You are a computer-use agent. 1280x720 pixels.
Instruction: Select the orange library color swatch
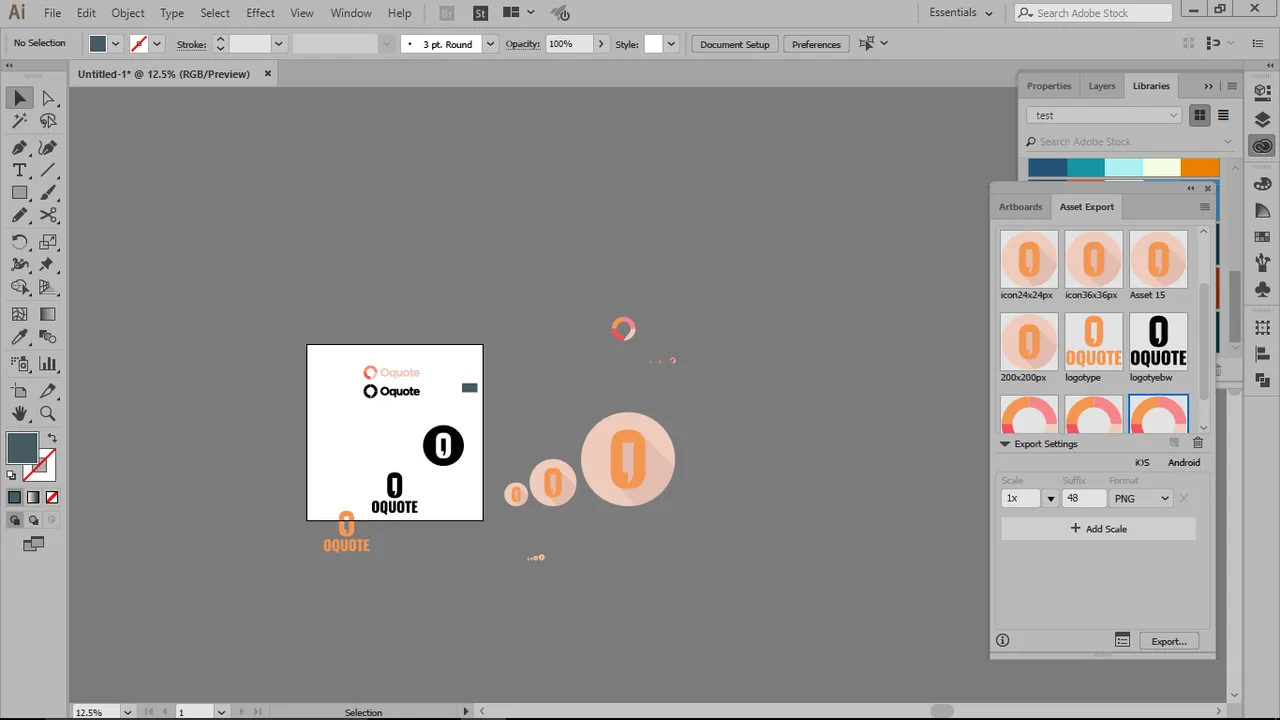[1200, 167]
